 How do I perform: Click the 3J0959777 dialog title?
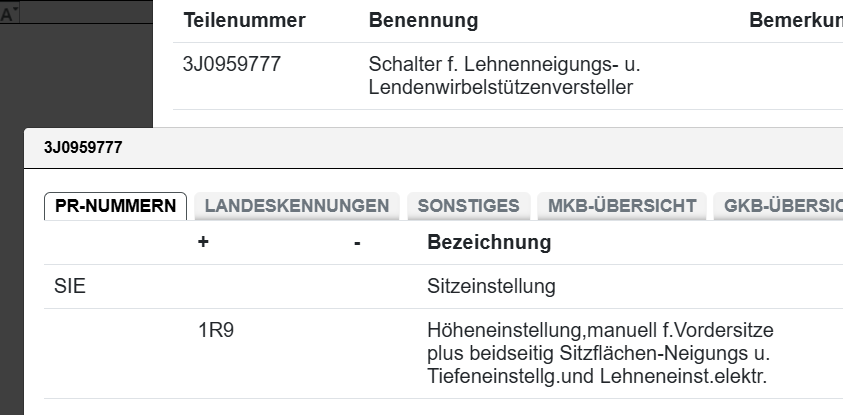pyautogui.click(x=83, y=147)
